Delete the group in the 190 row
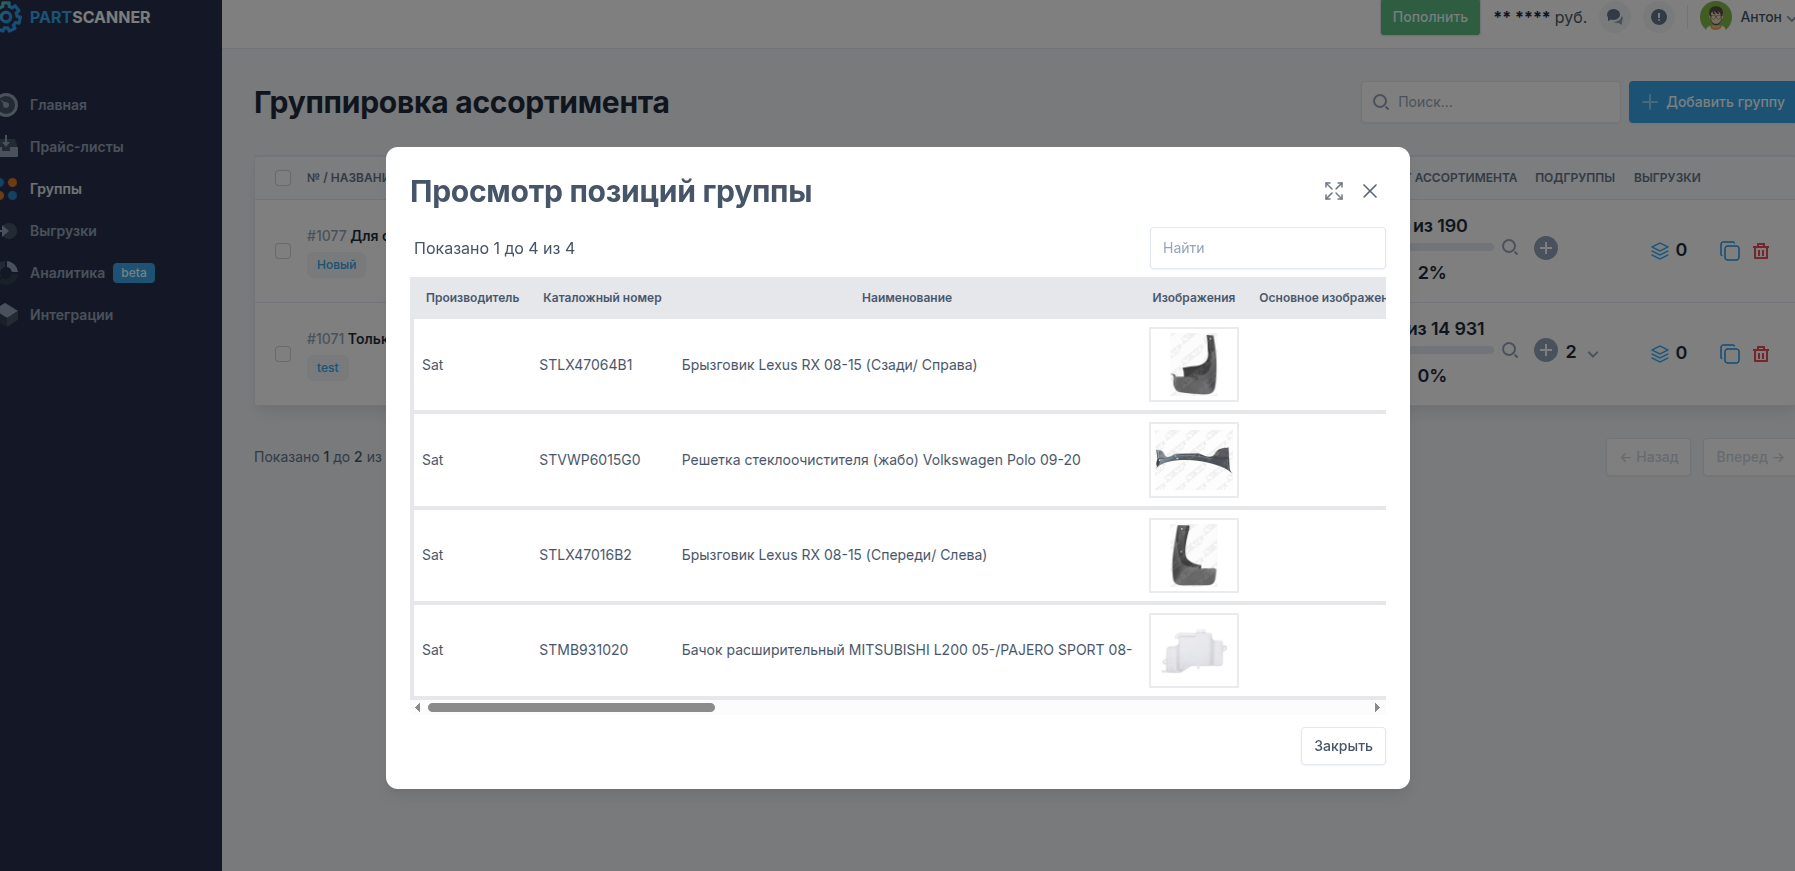Viewport: 1795px width, 871px height. pos(1761,251)
